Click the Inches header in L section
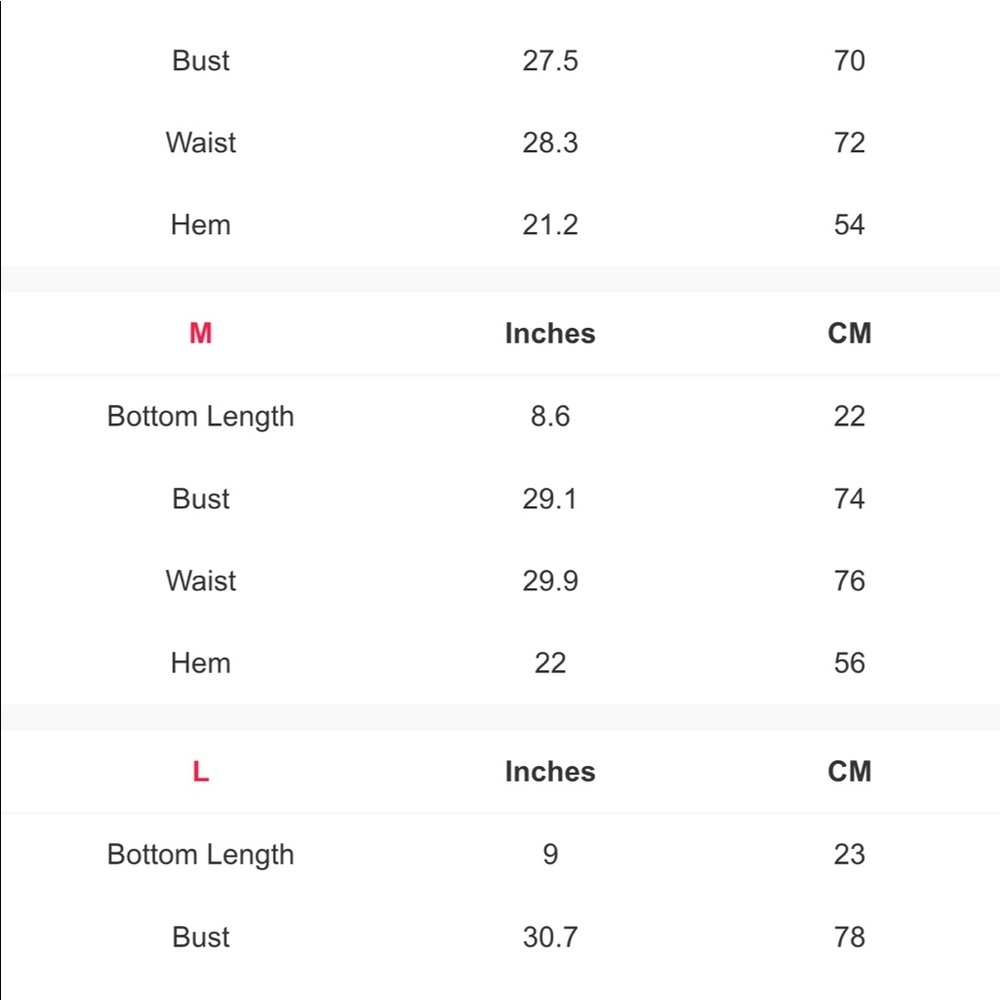The height and width of the screenshot is (1000, 1000). coord(550,772)
